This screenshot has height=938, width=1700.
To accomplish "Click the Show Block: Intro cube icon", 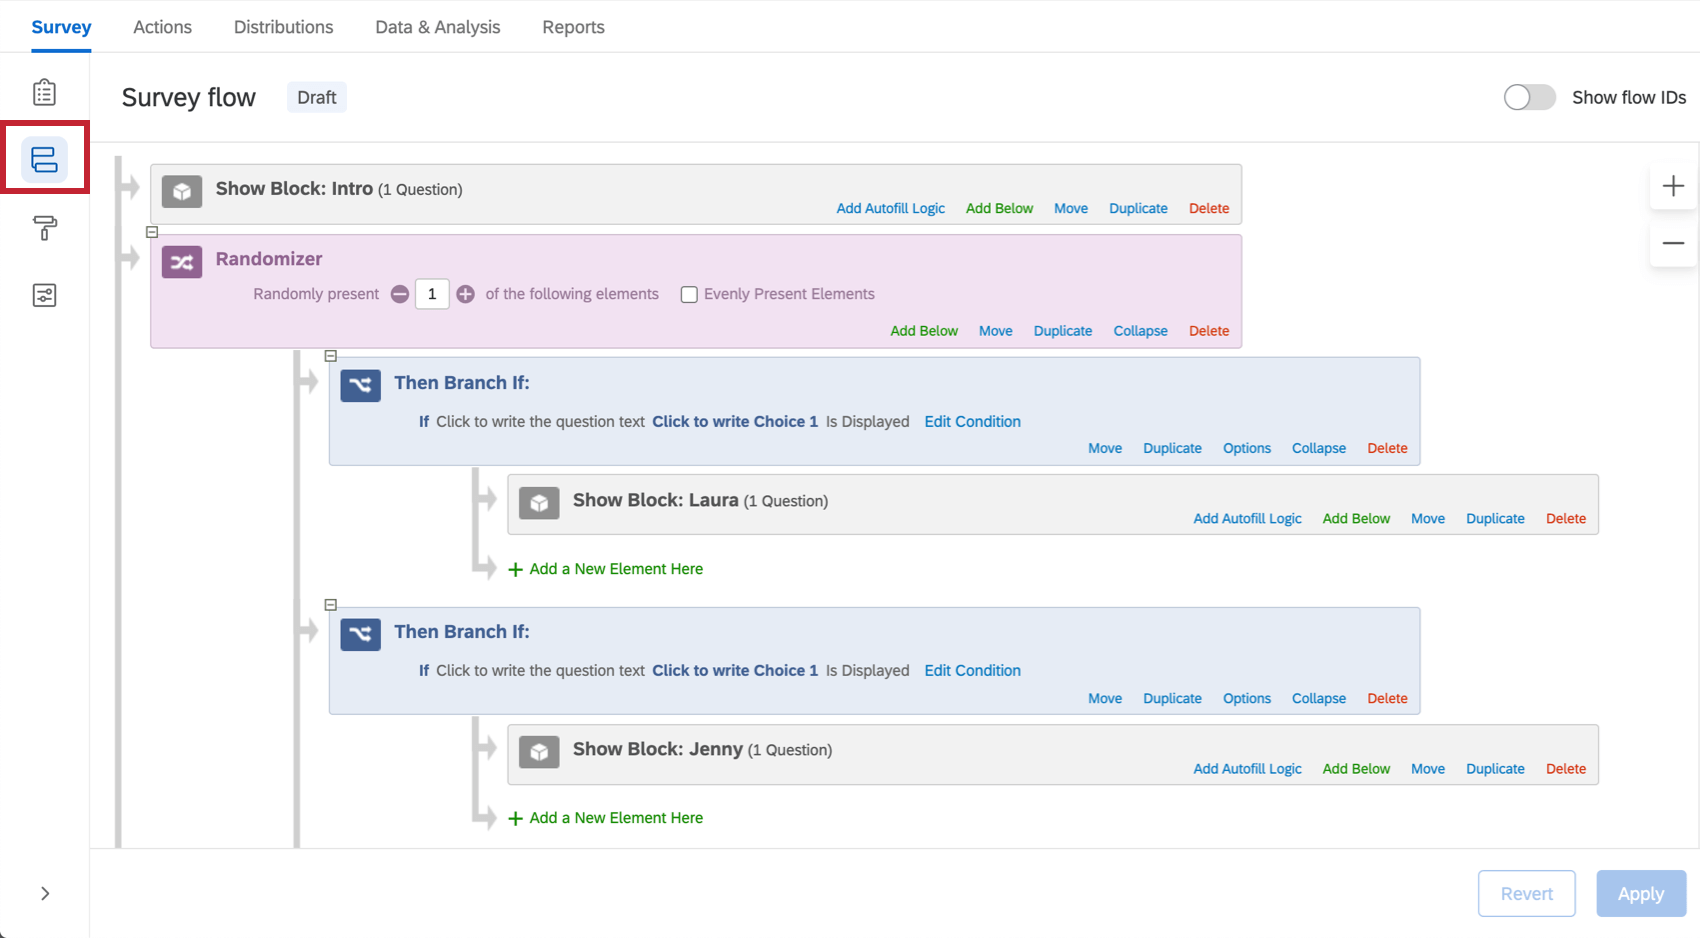I will [182, 191].
